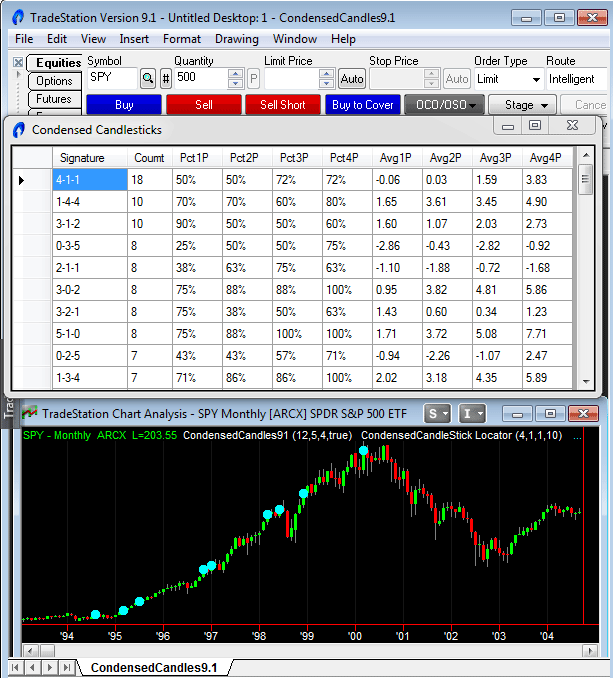
Task: Click the hash (#) button beside Quantity
Action: pos(166,79)
